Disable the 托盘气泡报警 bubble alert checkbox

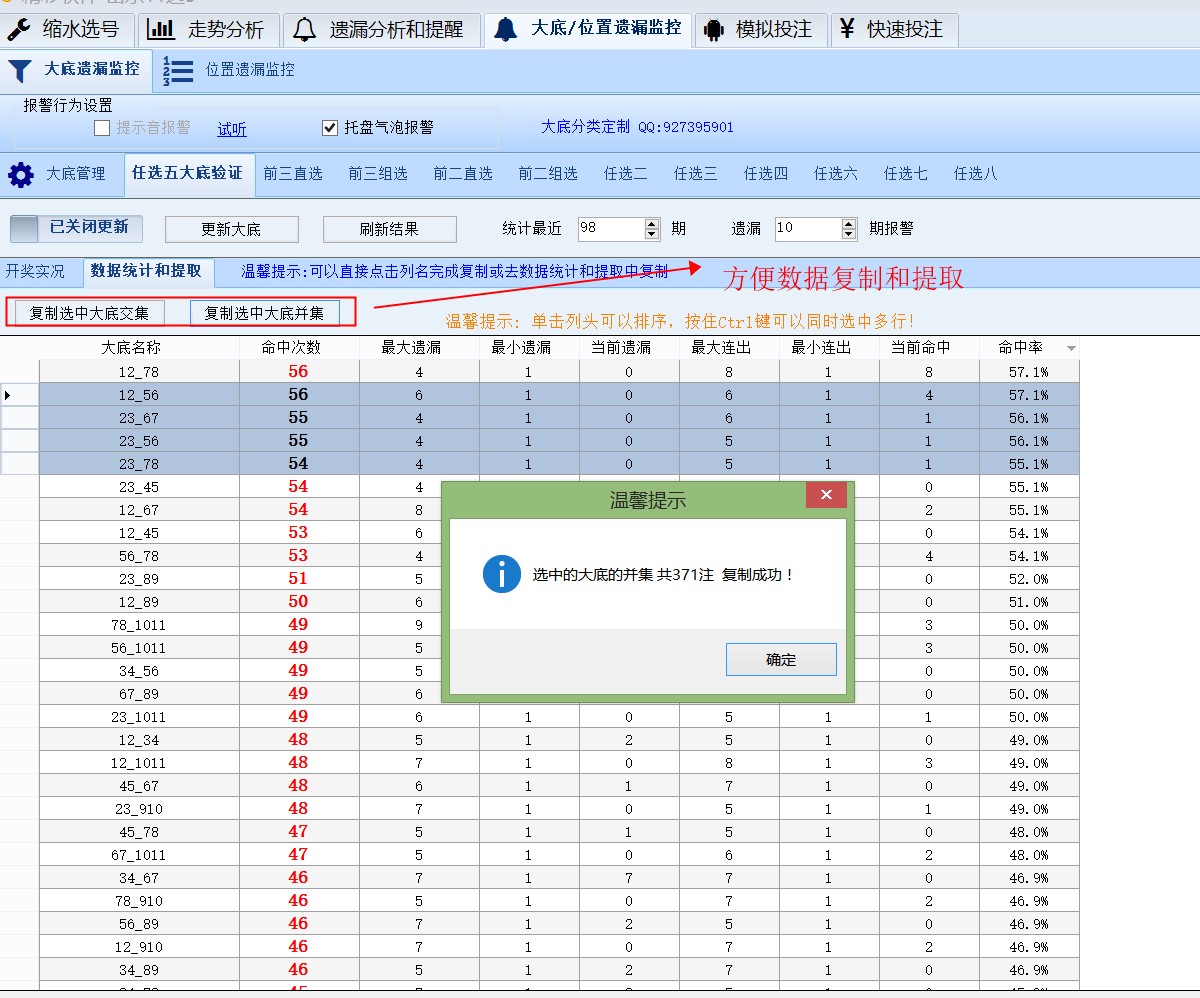[329, 126]
